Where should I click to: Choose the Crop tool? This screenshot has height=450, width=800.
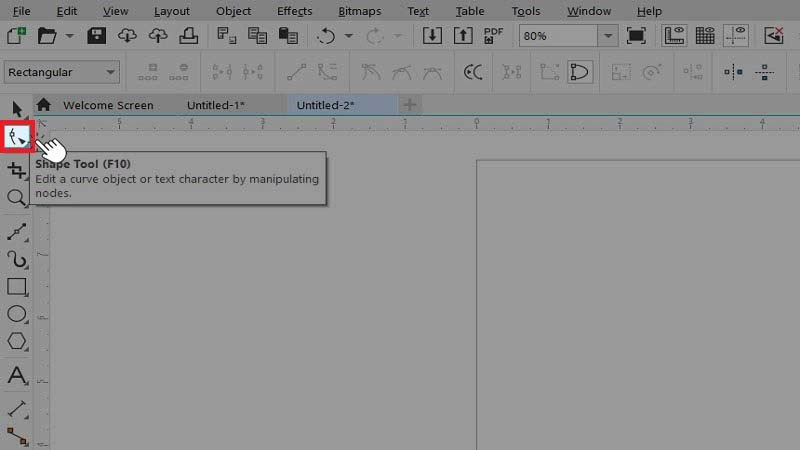[17, 170]
